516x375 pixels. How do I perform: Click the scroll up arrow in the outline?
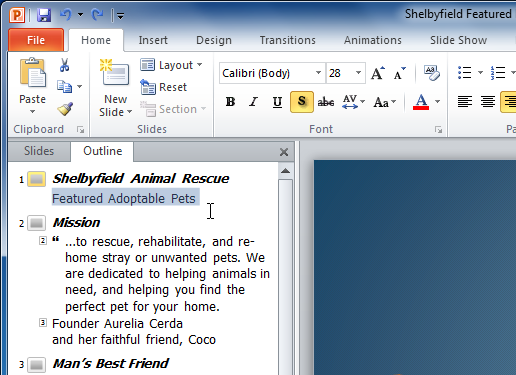285,171
